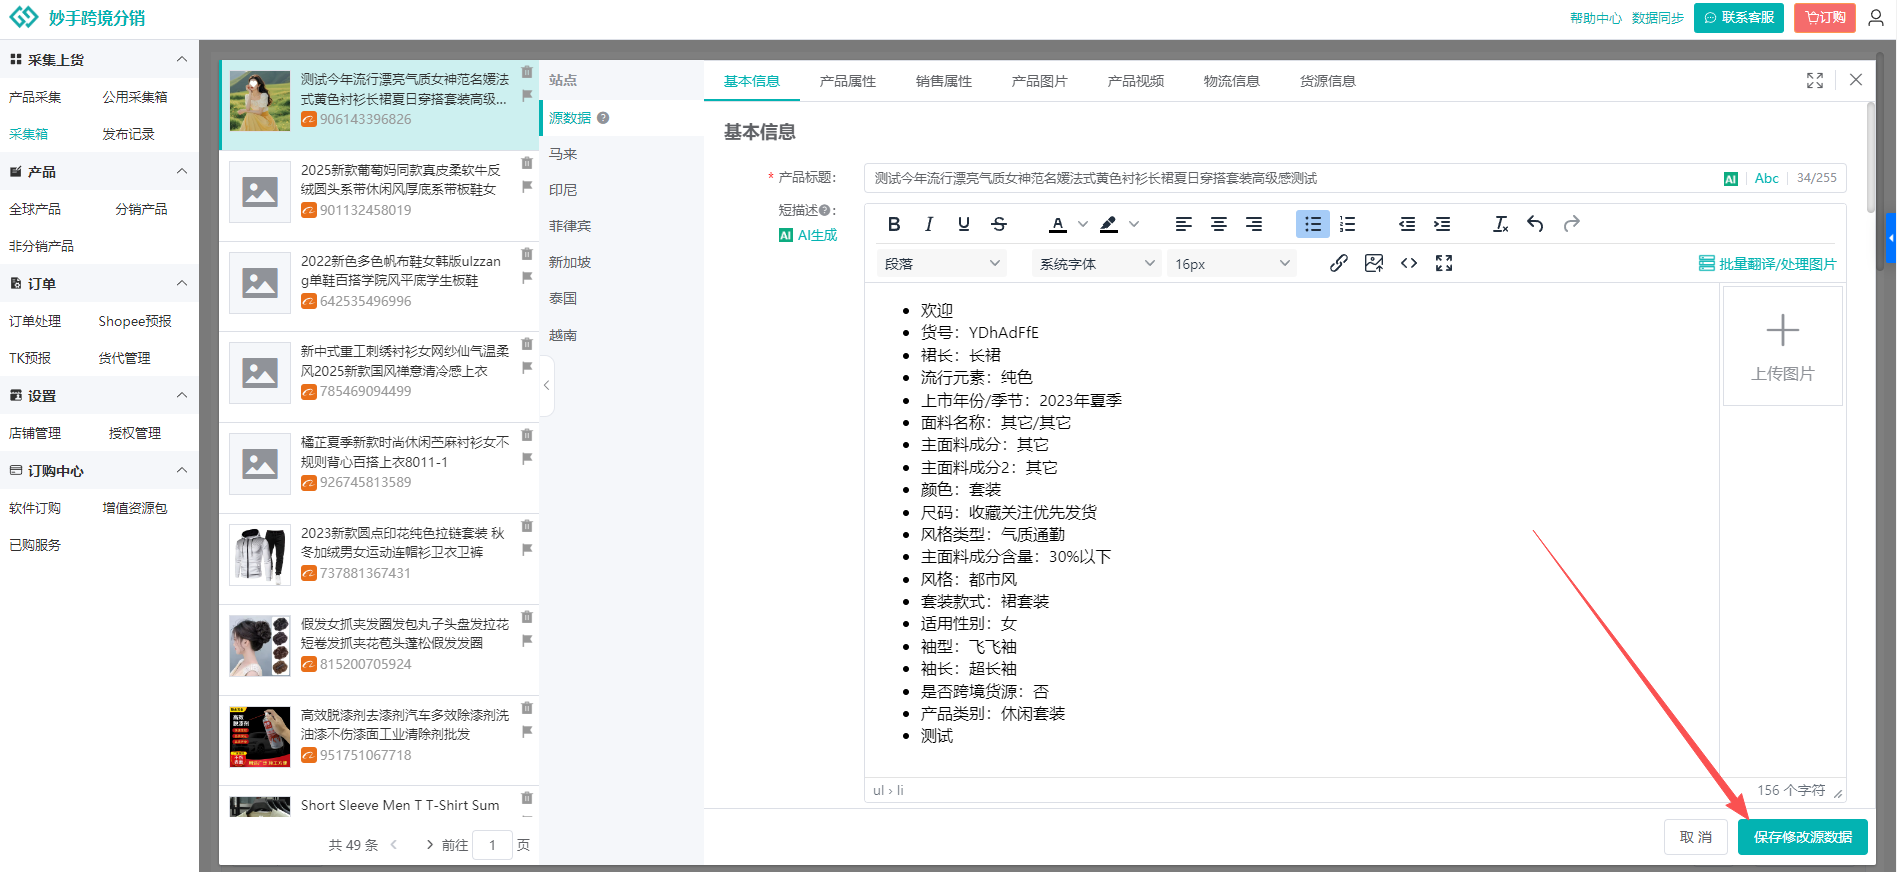This screenshot has width=1897, height=872.
Task: Open the text color picker arrow
Action: (x=1082, y=224)
